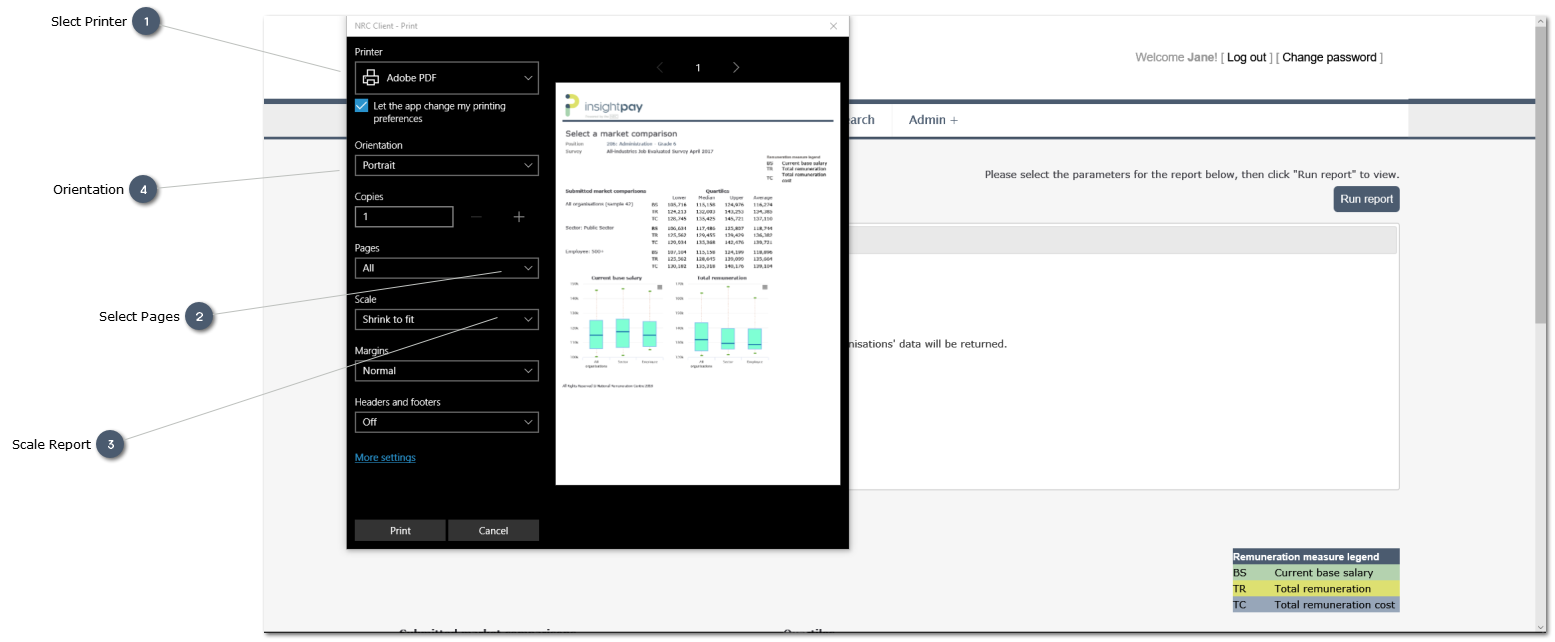Expand the Pages dropdown set to All
The width and height of the screenshot is (1555, 642).
446,268
